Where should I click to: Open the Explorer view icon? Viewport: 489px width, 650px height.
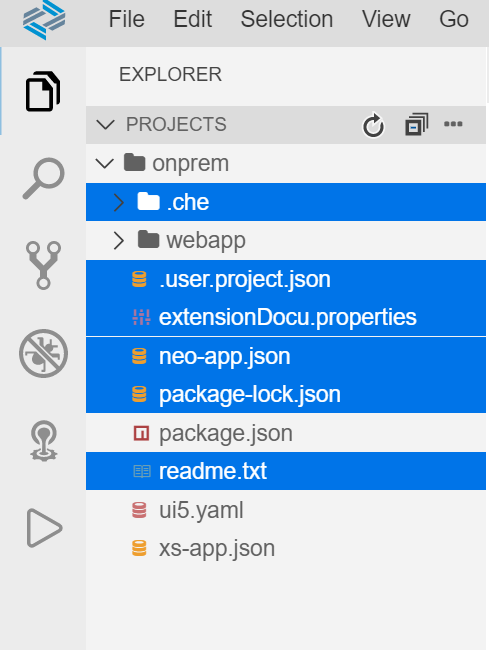43,91
